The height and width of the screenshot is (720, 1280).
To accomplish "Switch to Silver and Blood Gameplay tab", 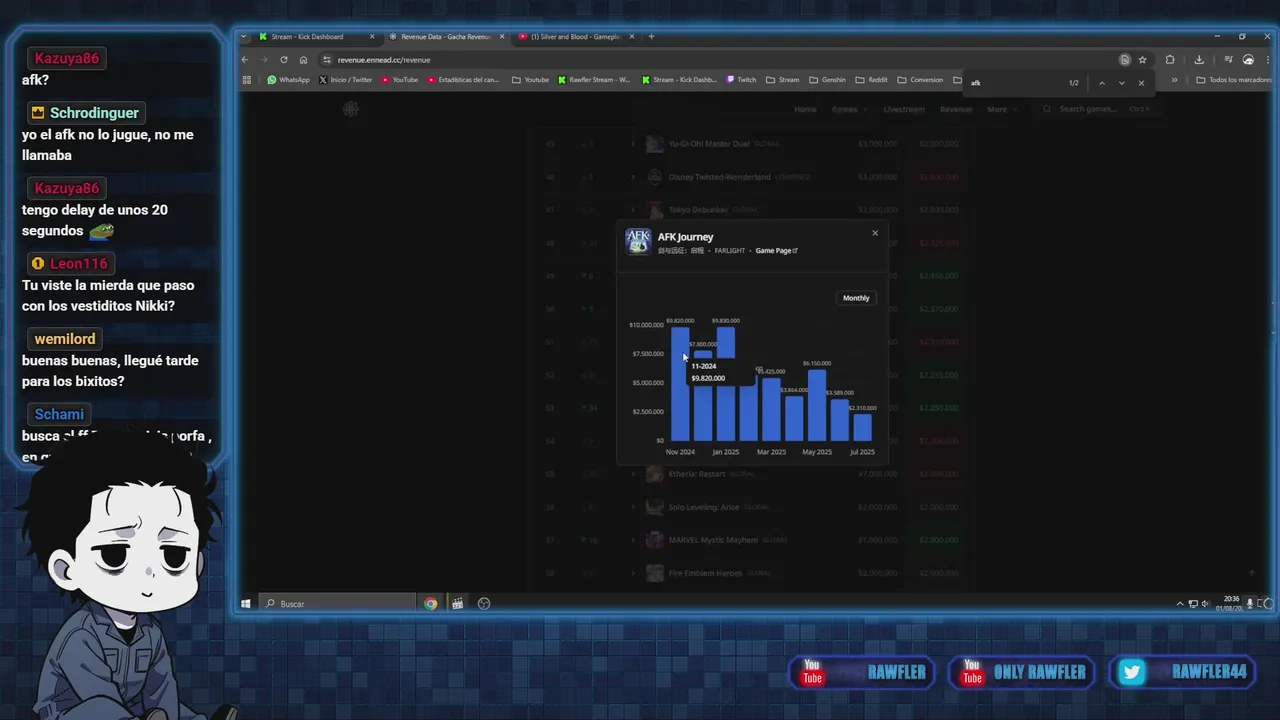I will tap(575, 37).
